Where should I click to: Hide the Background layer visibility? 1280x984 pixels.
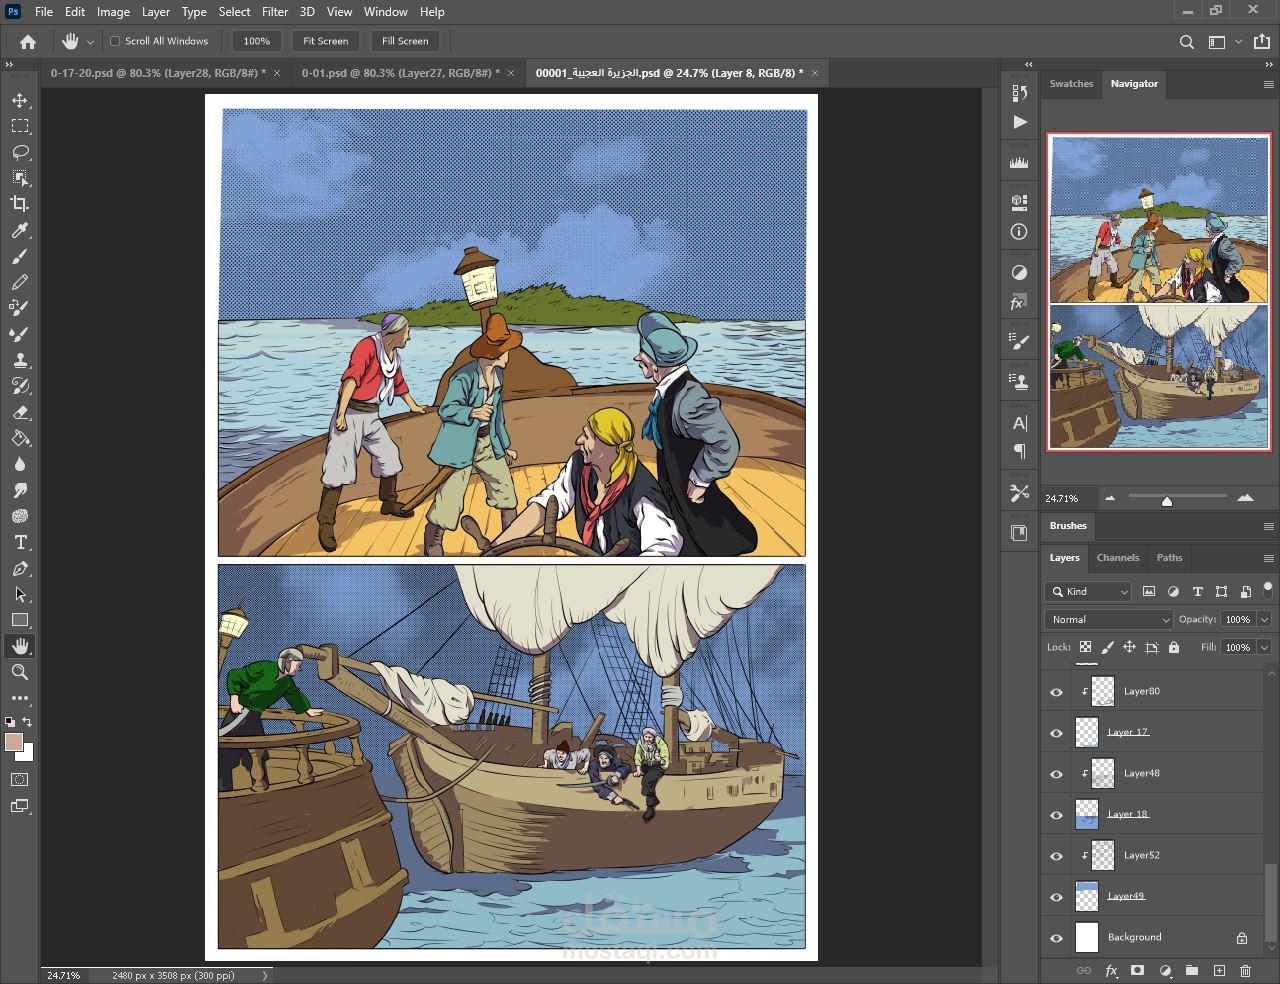coord(1056,938)
